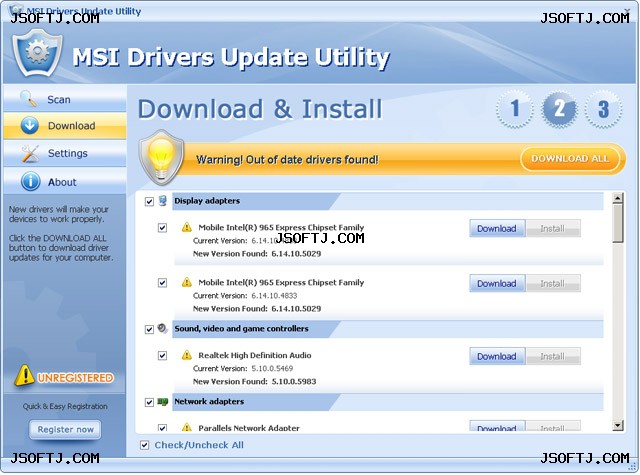Click Realtek new version 5.10.0.5983 text
The height and width of the screenshot is (475, 640).
(x=294, y=382)
